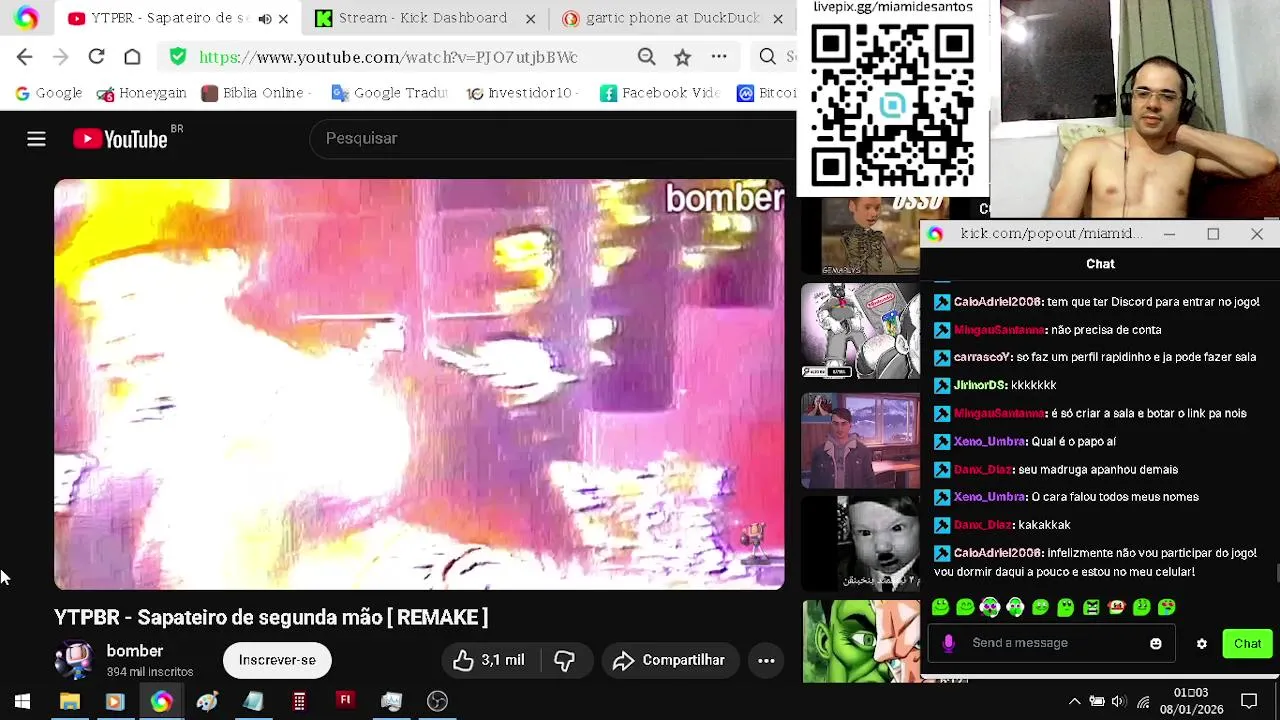The image size is (1280, 720).
Task: Close the Kick Dashboard tab
Action: [x=530, y=18]
